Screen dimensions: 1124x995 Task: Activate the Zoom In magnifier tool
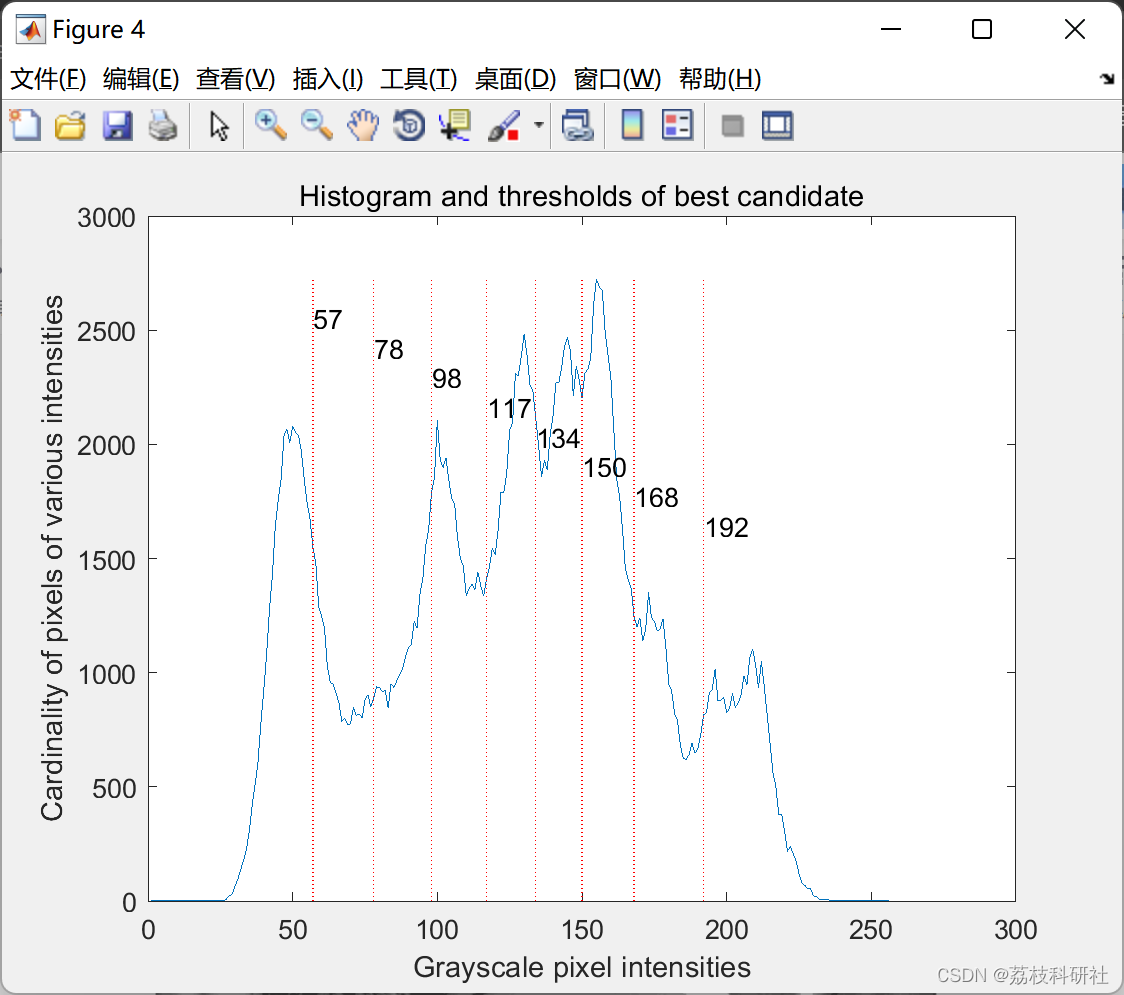click(x=270, y=125)
